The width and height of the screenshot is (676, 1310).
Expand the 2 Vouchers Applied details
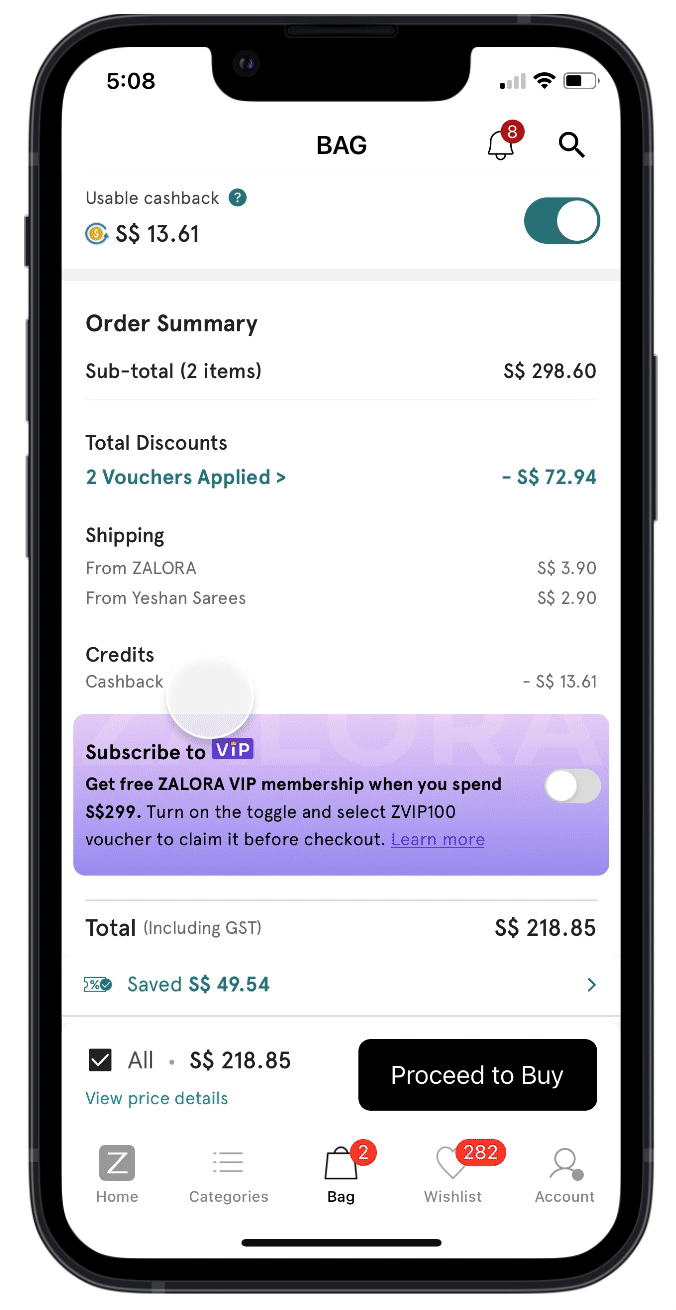point(186,478)
